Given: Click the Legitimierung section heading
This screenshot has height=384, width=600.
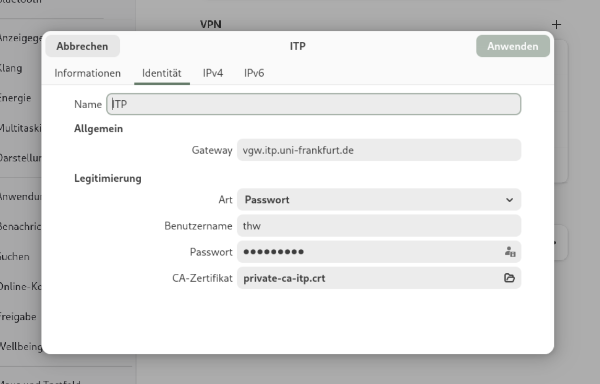Looking at the screenshot, I should coord(108,179).
